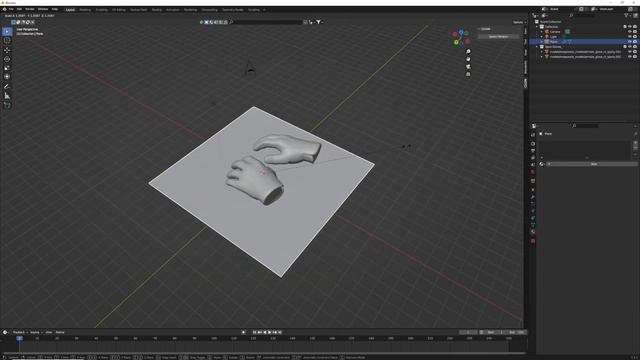Open the Playback dropdown in timeline
This screenshot has width=640, height=360.
(x=20, y=332)
